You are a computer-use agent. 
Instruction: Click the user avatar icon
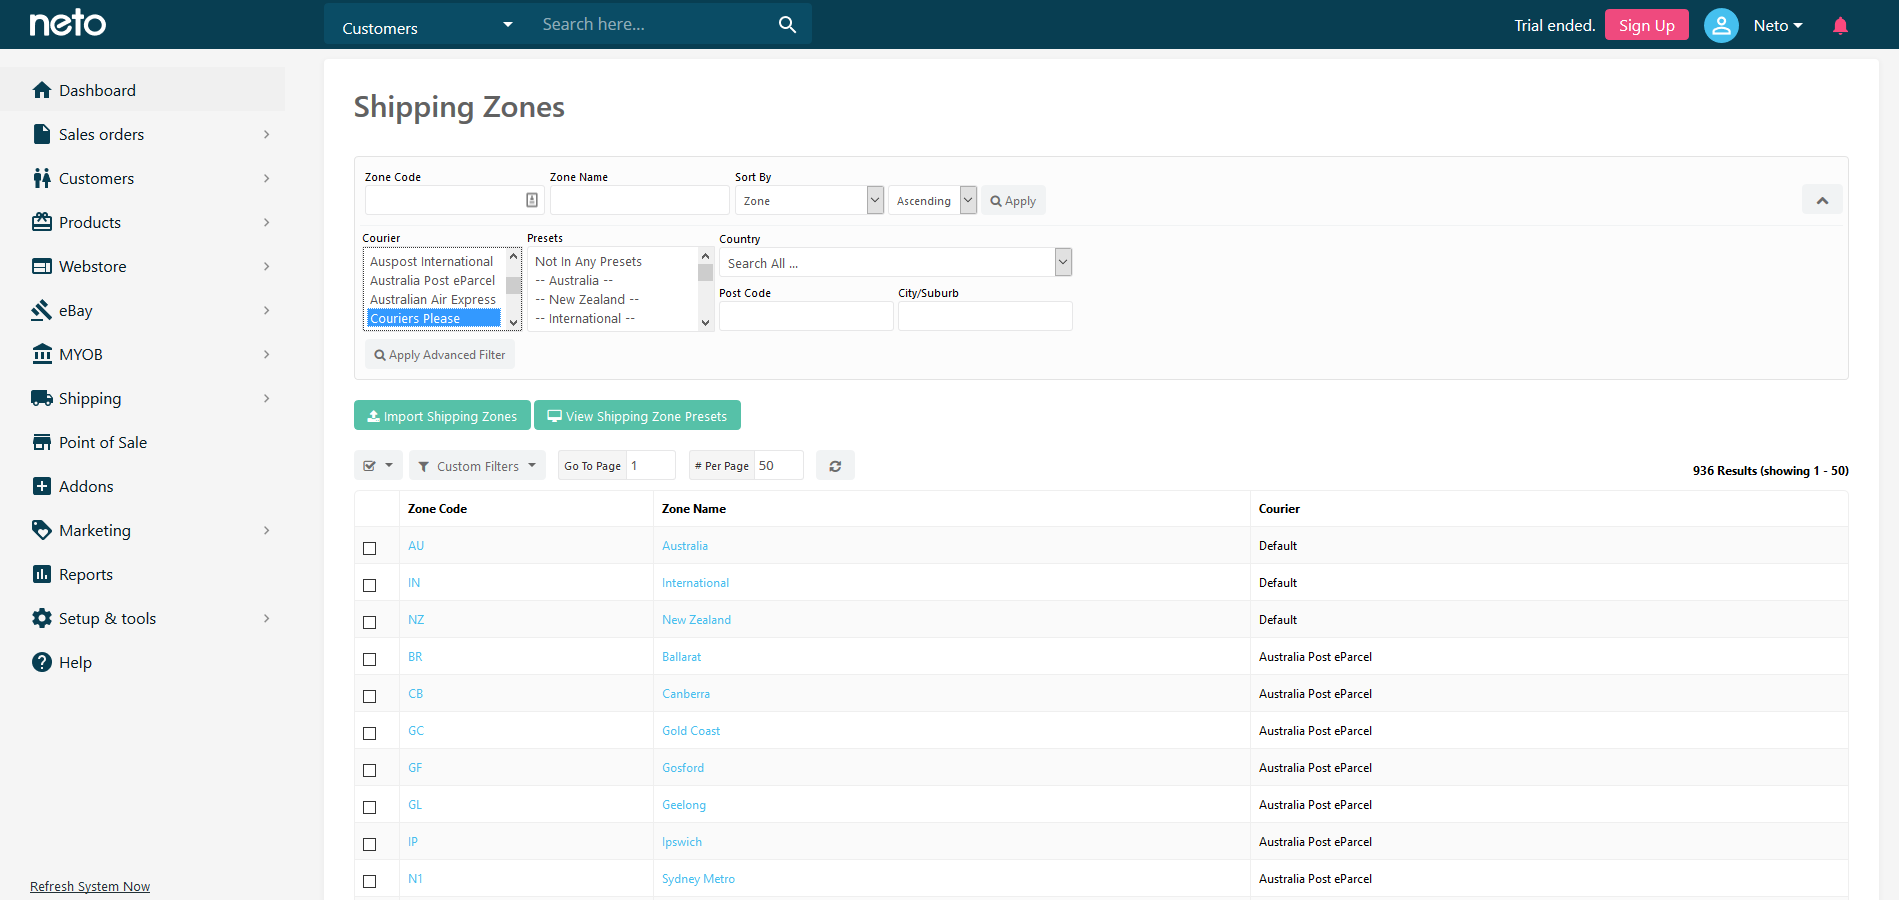1721,26
